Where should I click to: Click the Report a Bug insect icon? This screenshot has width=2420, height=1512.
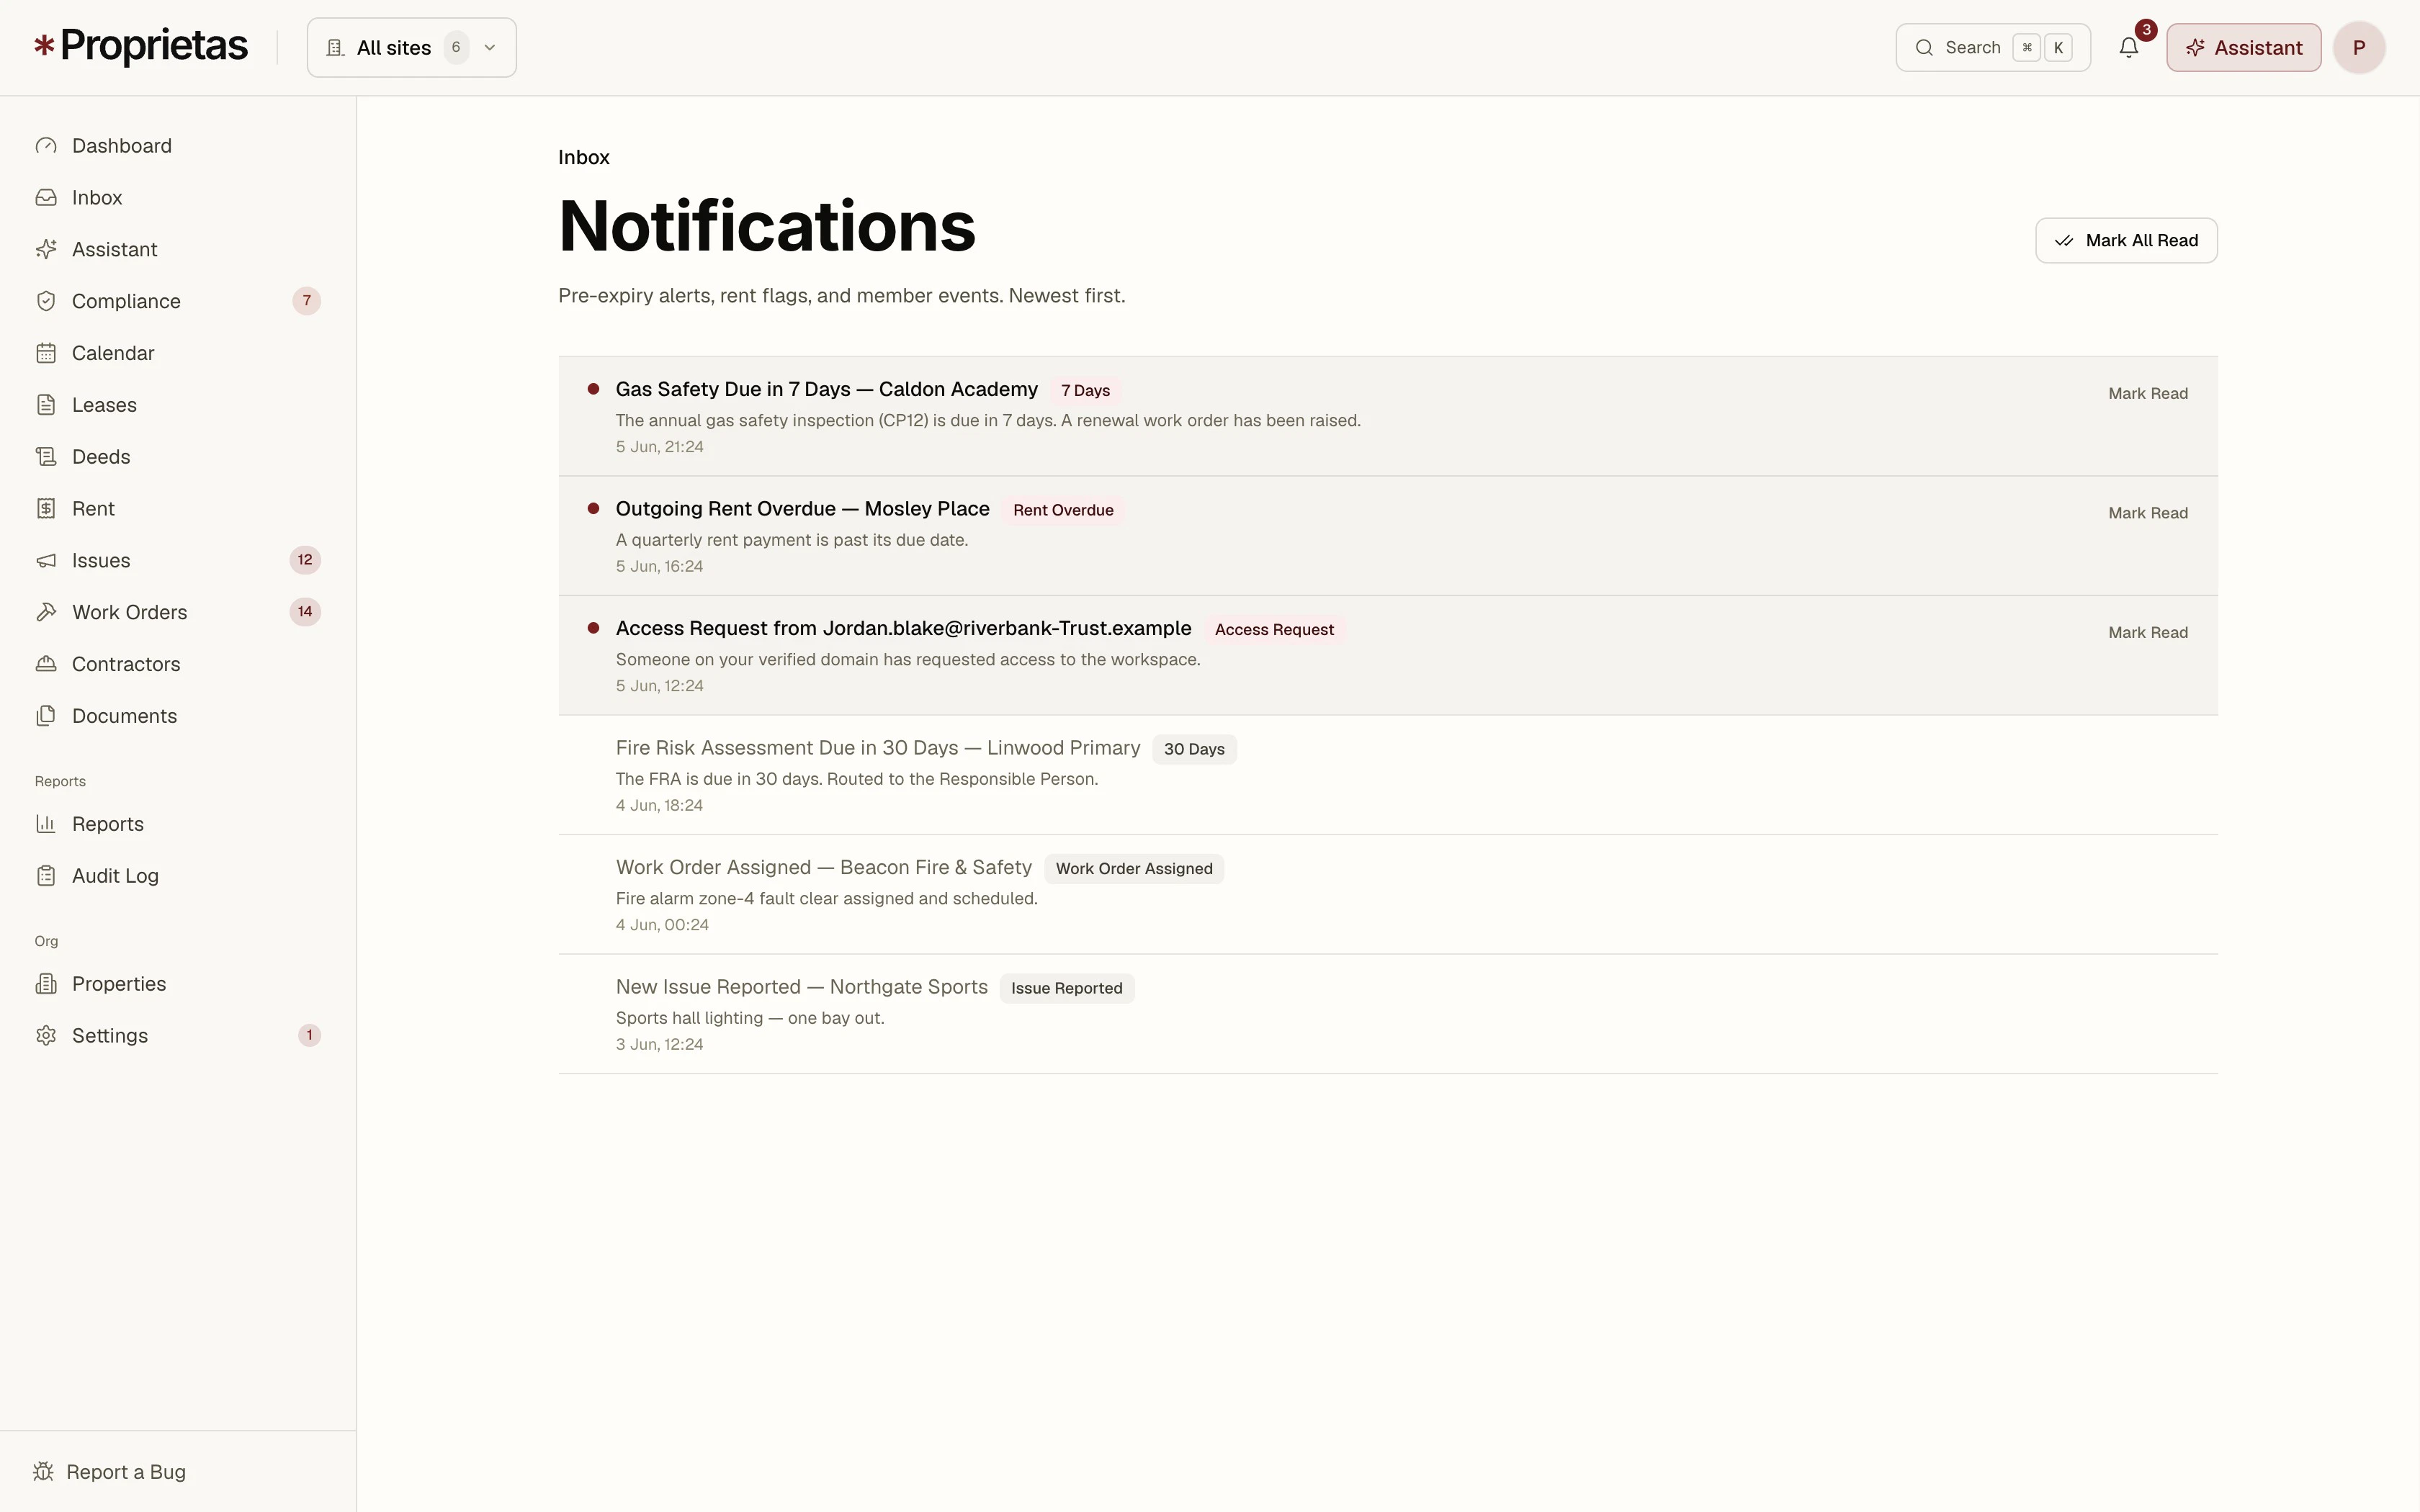point(43,1472)
